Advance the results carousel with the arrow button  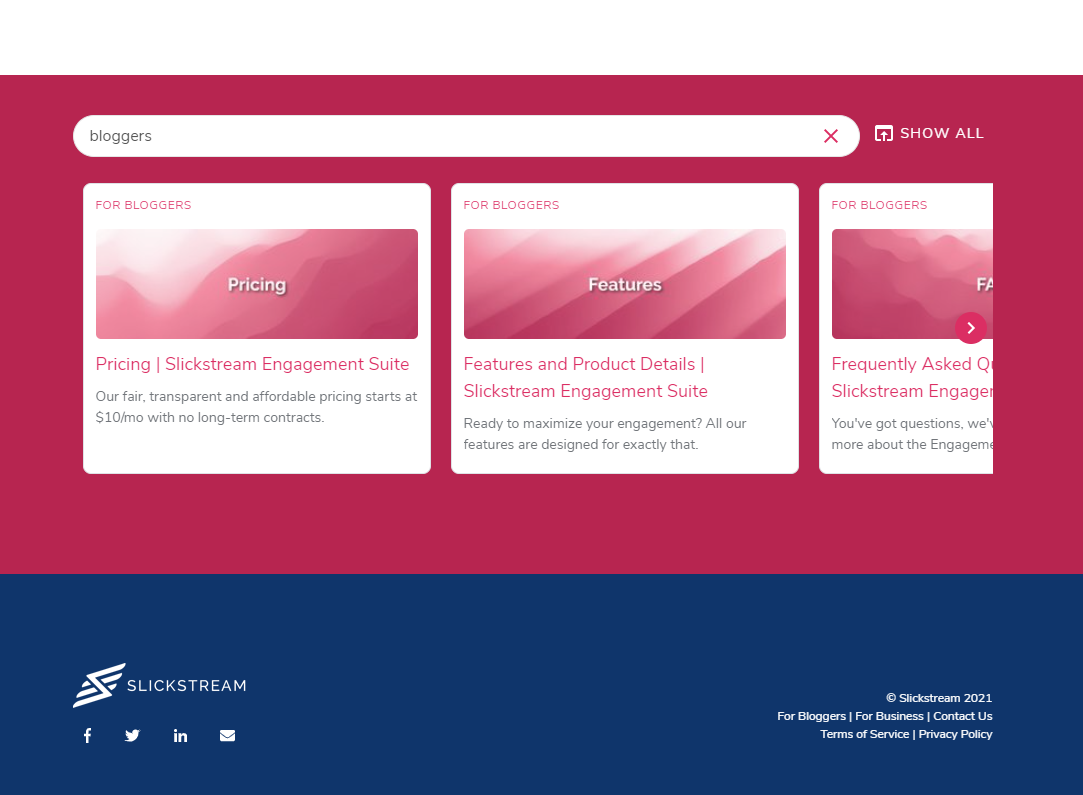tap(970, 328)
